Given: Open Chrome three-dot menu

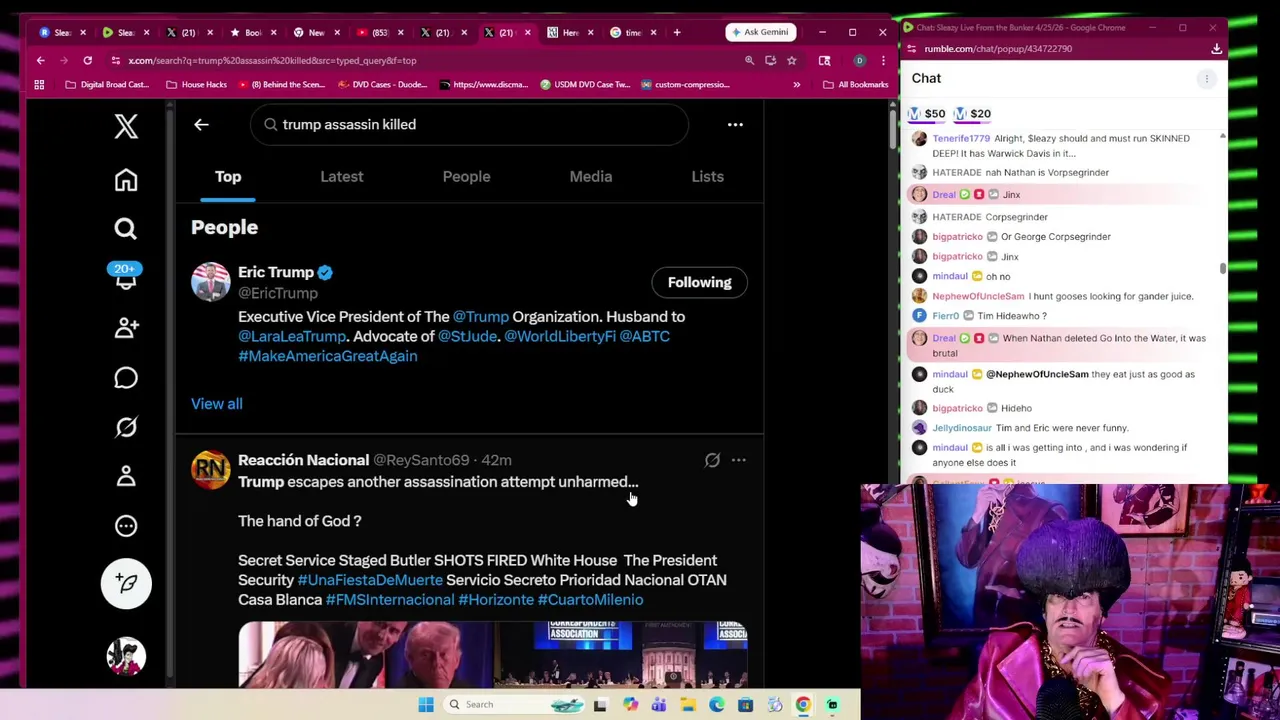Looking at the screenshot, I should click(883, 60).
